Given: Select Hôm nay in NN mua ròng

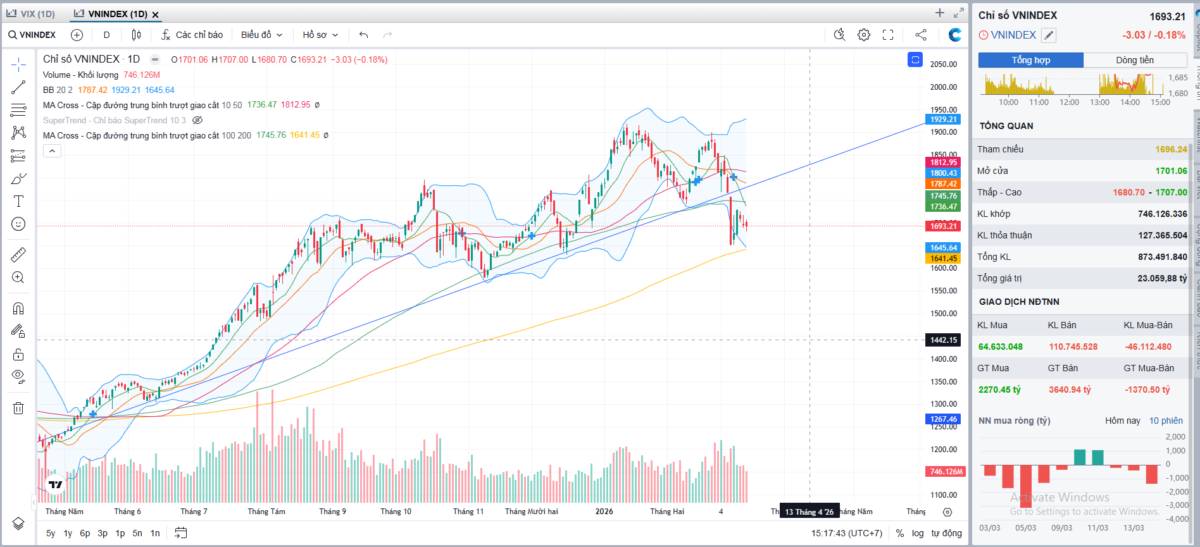Looking at the screenshot, I should pyautogui.click(x=1122, y=421).
